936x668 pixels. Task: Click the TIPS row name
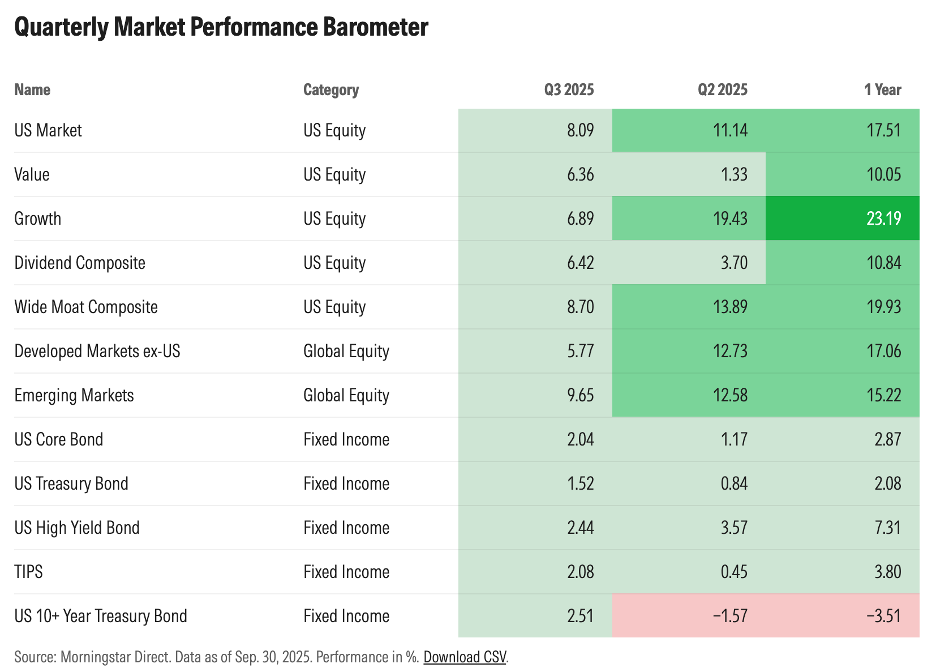click(29, 572)
